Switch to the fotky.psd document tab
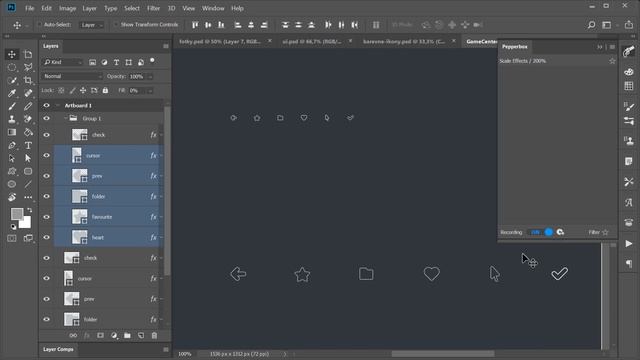The height and width of the screenshot is (360, 640). (x=220, y=41)
